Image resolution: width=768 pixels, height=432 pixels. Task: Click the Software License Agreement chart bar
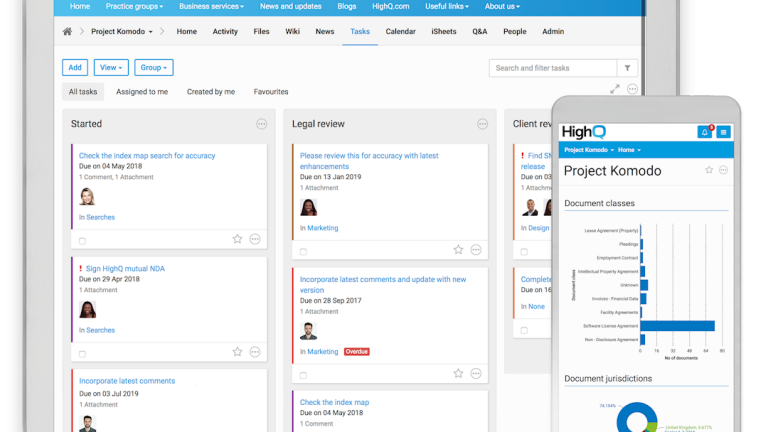click(x=677, y=326)
